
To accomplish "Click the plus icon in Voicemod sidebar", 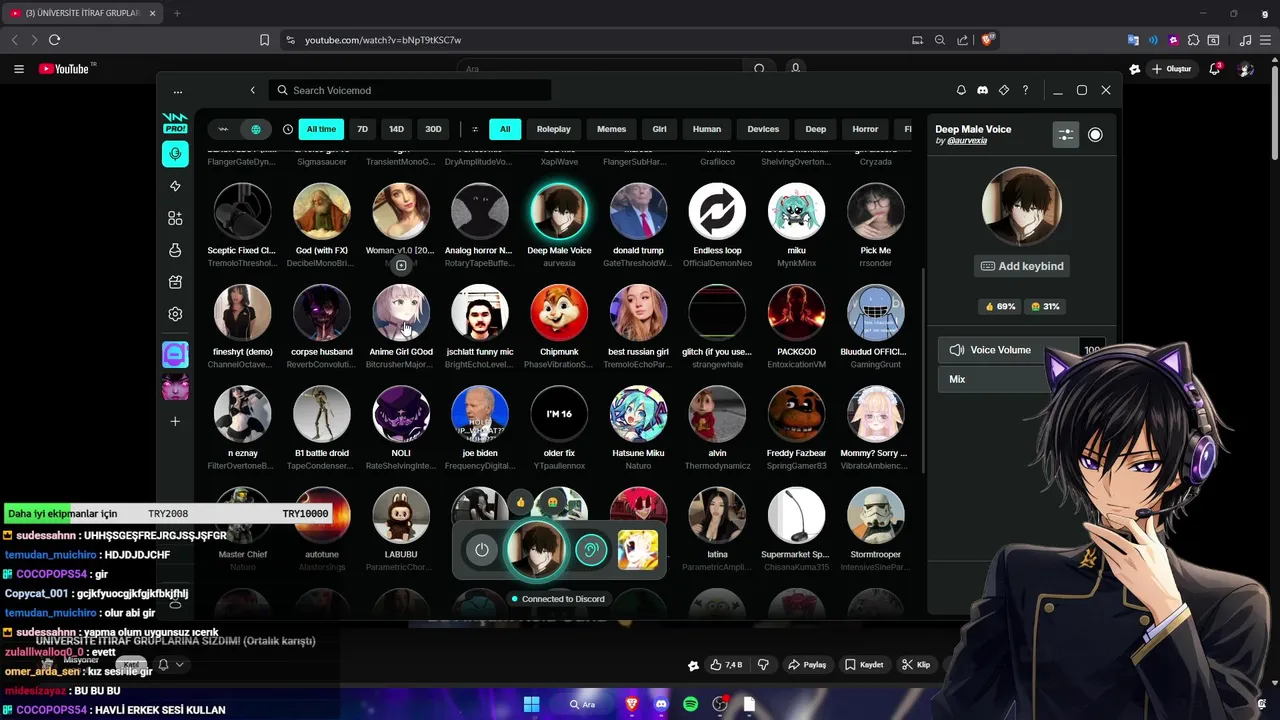I will coord(175,421).
